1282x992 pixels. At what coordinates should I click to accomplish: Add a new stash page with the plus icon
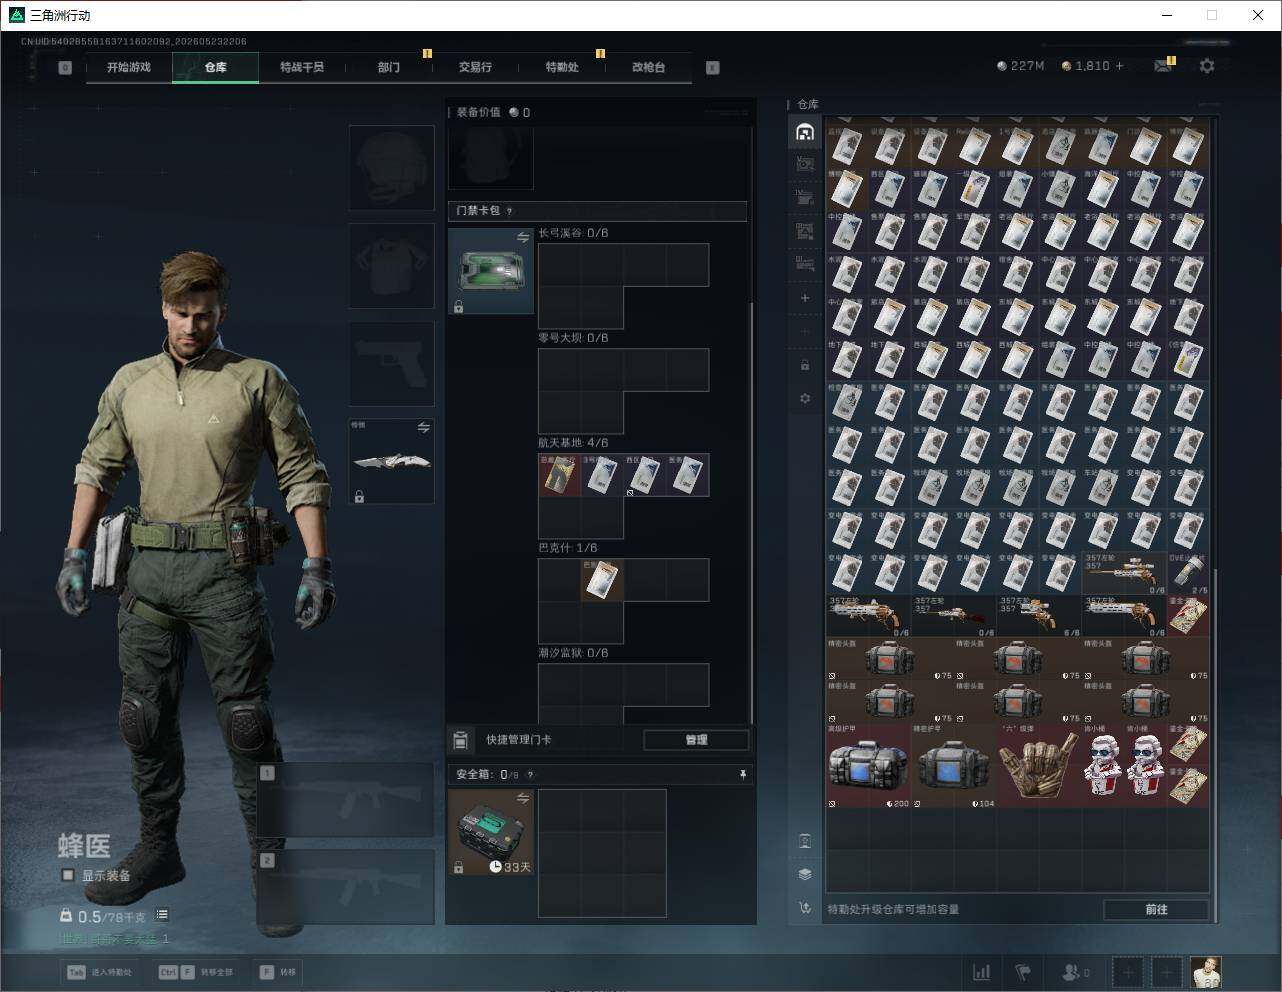click(x=805, y=298)
